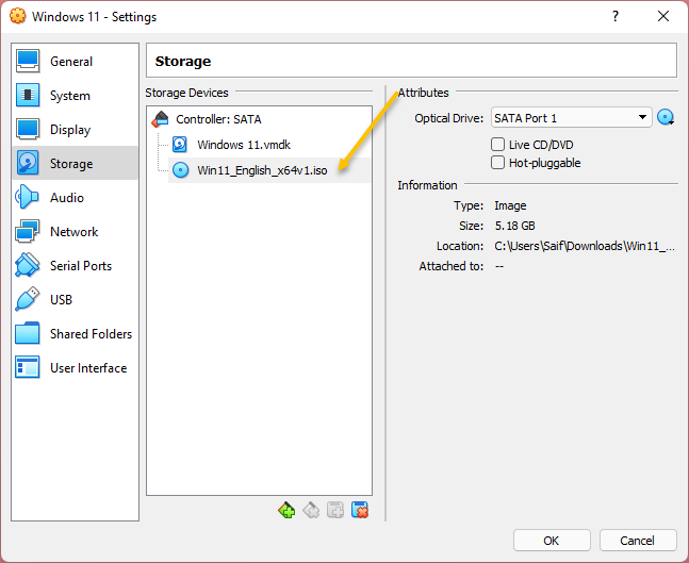689x563 pixels.
Task: Click the USB connector icon
Action: [x=27, y=299]
